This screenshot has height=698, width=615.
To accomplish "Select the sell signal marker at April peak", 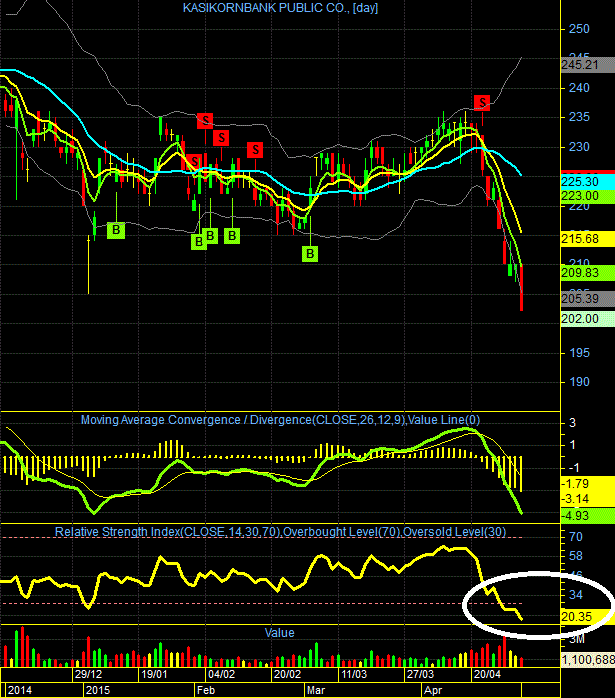I will click(x=482, y=103).
